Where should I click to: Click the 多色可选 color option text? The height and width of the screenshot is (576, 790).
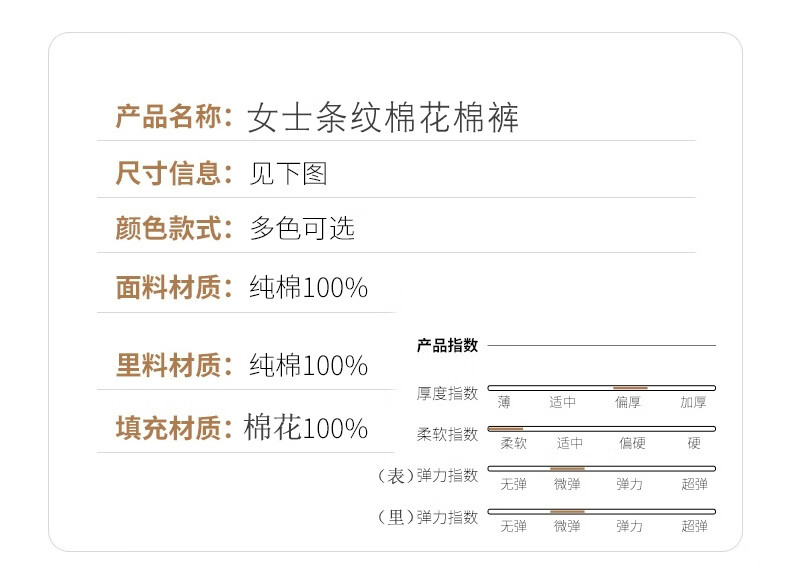tap(302, 229)
